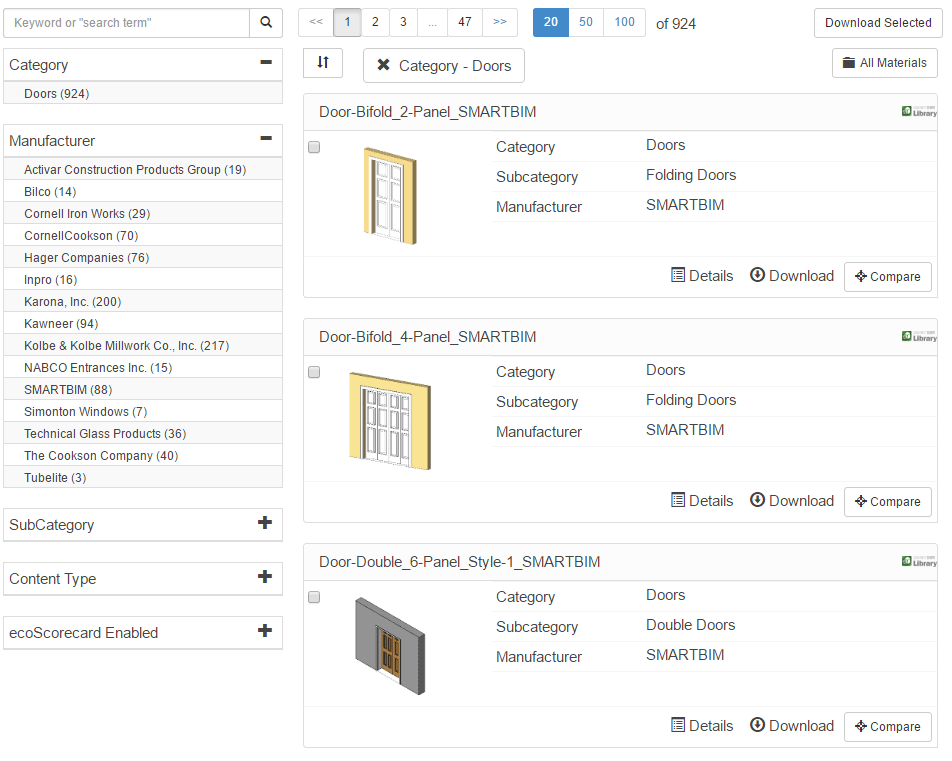952x761 pixels.
Task: Download the Door-Bifold_2-Panel_SMARTBIM file
Action: point(791,276)
